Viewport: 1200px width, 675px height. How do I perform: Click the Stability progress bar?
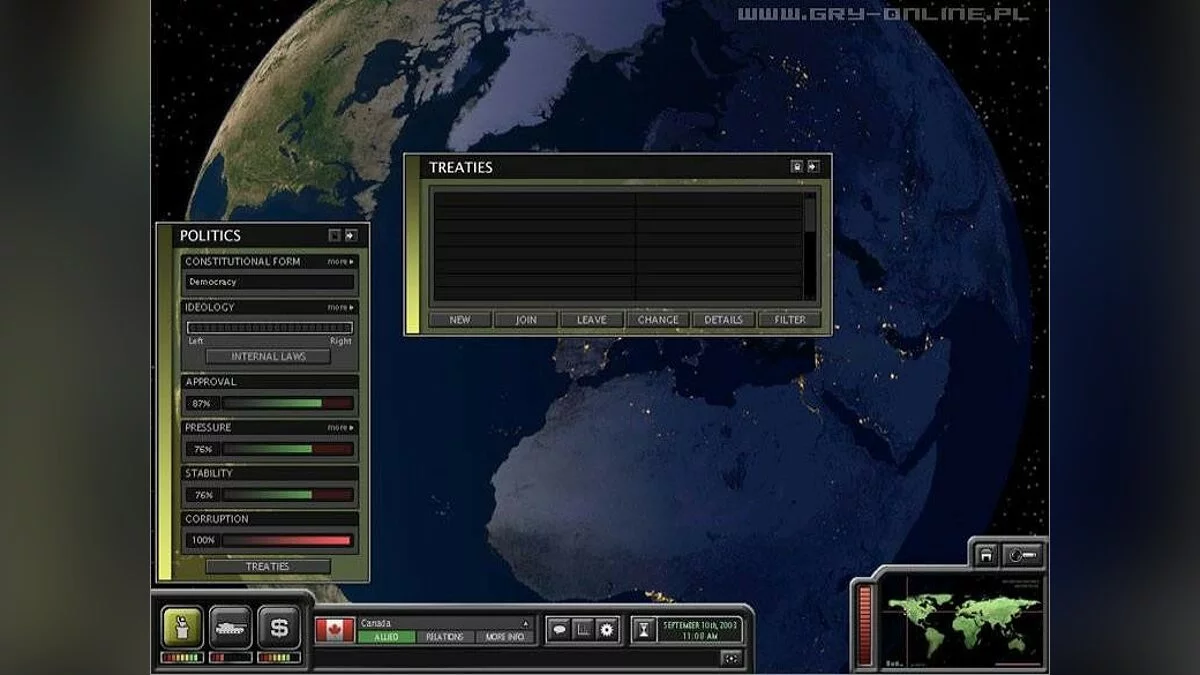(x=288, y=495)
